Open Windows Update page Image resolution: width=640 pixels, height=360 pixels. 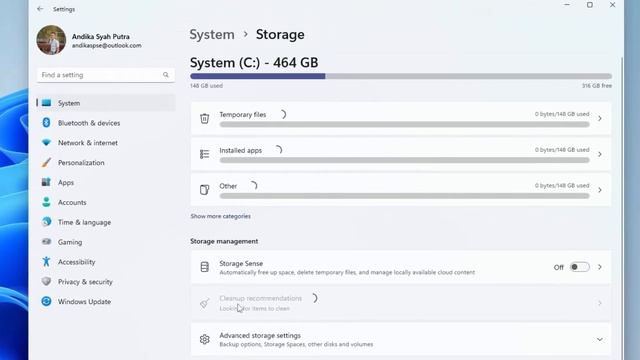coord(106,302)
